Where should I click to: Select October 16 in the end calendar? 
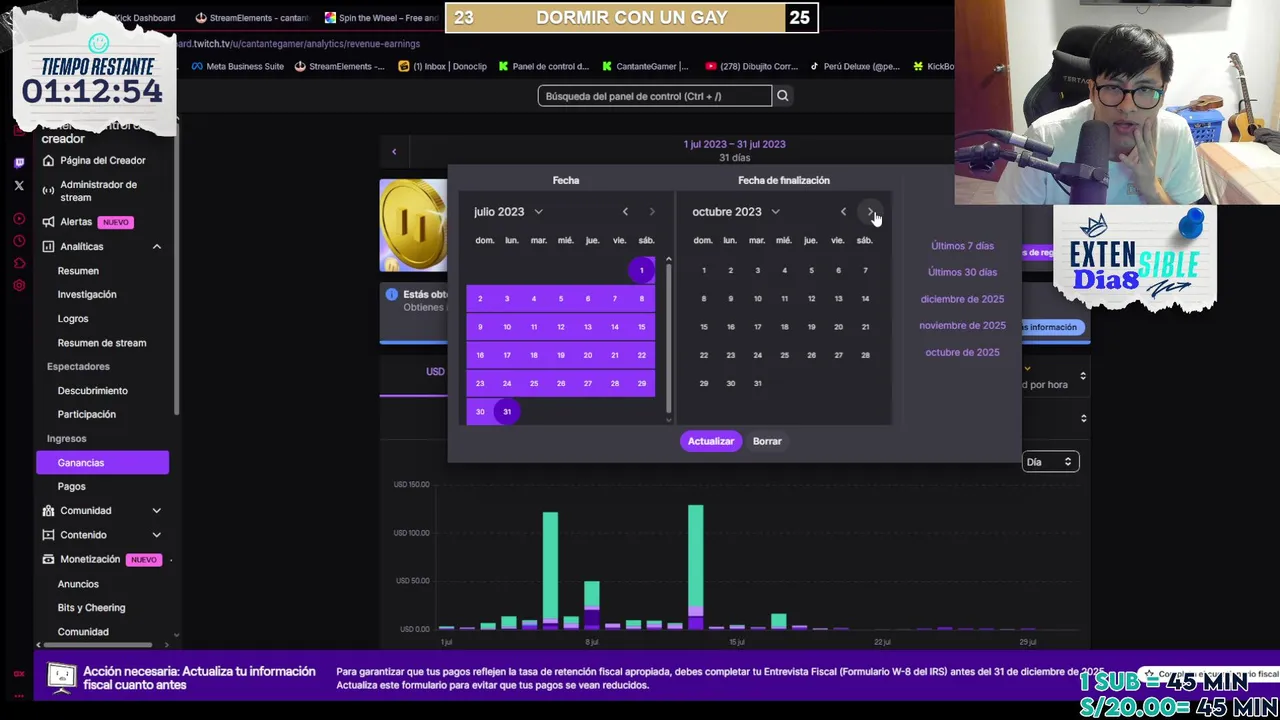730,327
